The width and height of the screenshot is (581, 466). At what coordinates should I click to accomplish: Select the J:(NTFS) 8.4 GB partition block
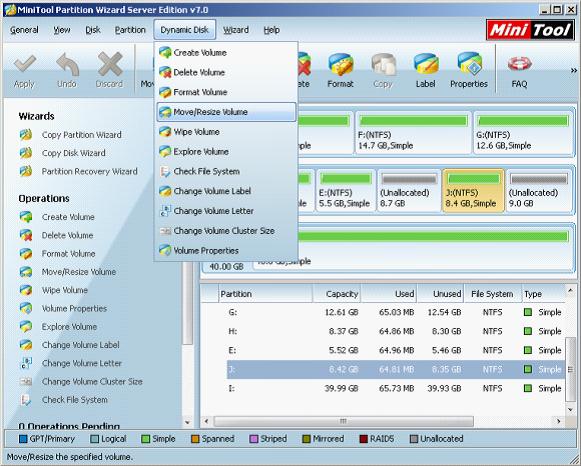473,190
